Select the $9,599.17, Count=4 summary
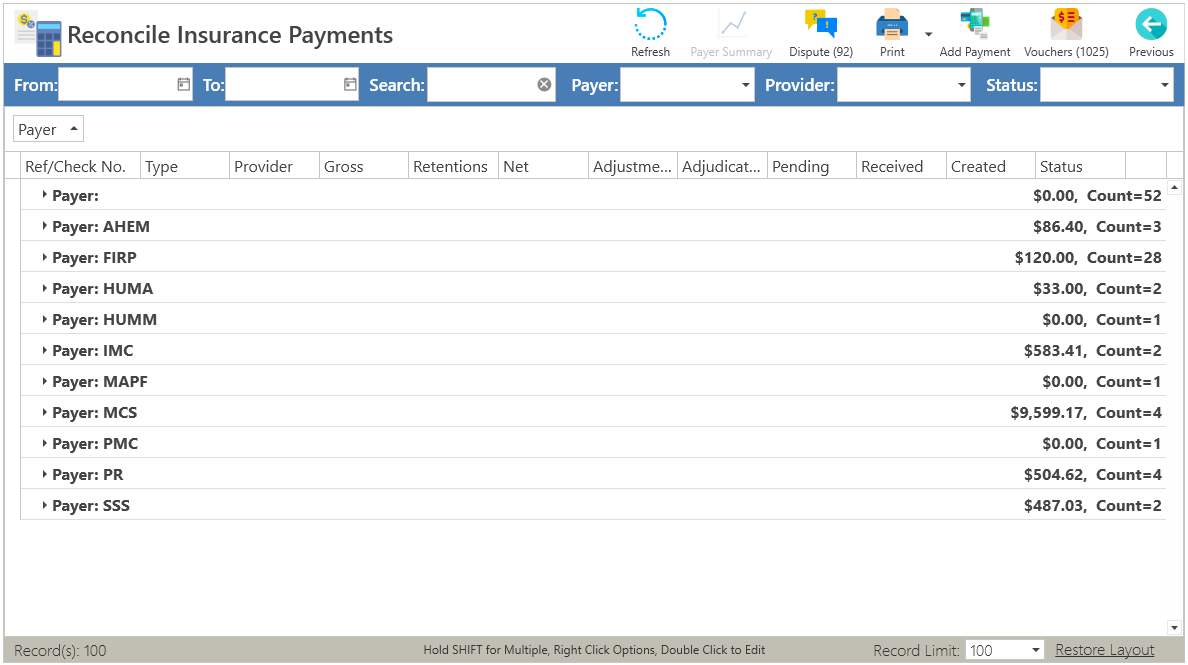This screenshot has height=665, width=1188. click(1086, 413)
